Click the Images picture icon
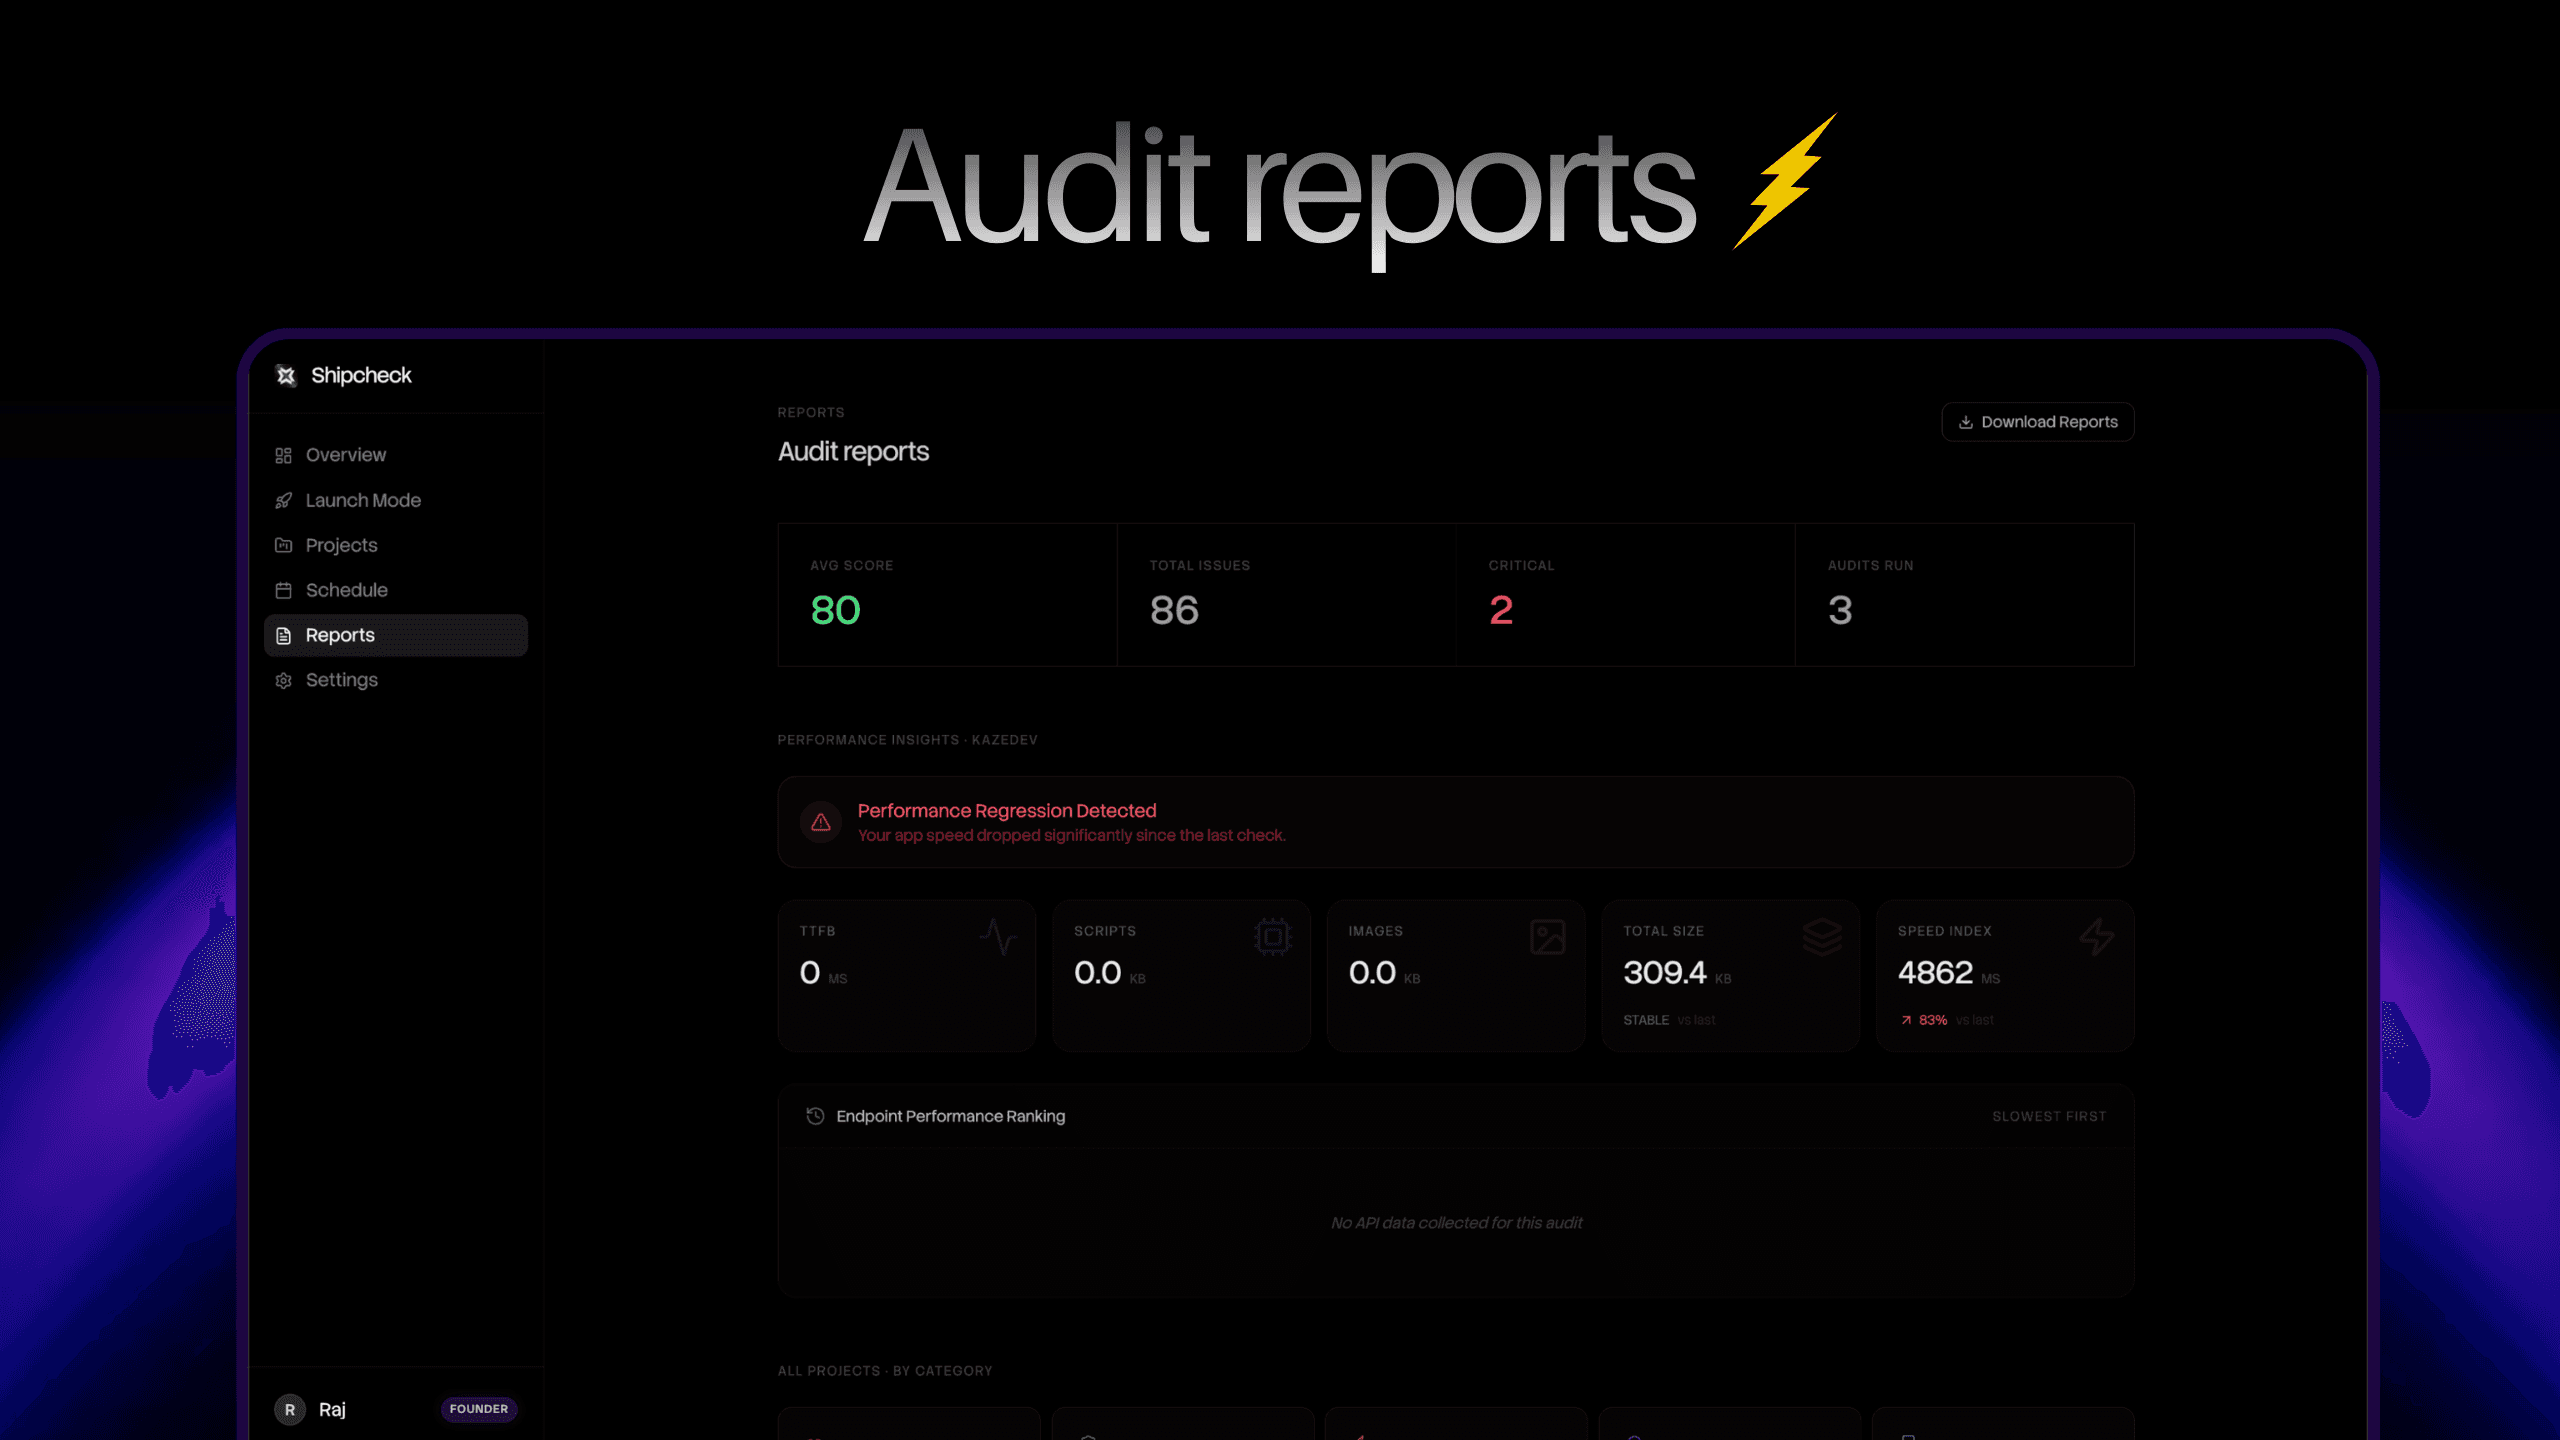2560x1440 pixels. 1548,938
